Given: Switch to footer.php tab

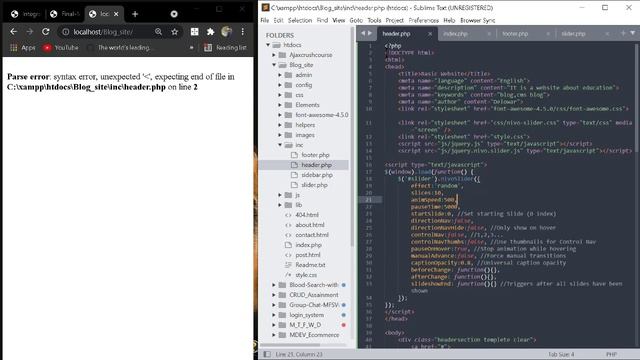Looking at the screenshot, I should tap(515, 34).
